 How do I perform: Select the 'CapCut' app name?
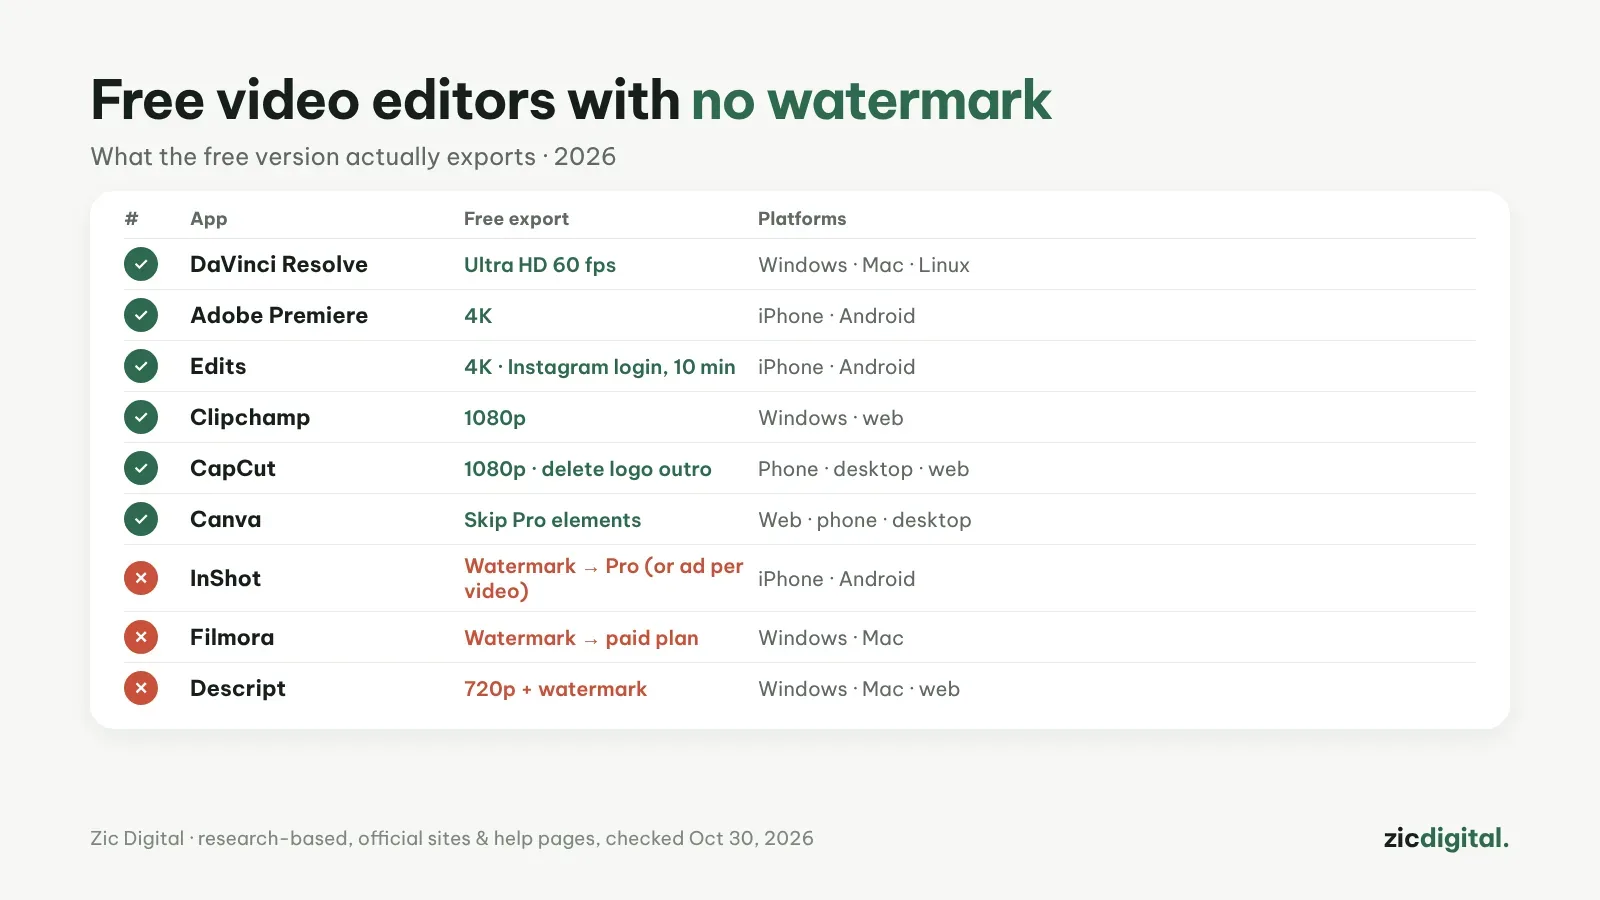[x=233, y=468]
